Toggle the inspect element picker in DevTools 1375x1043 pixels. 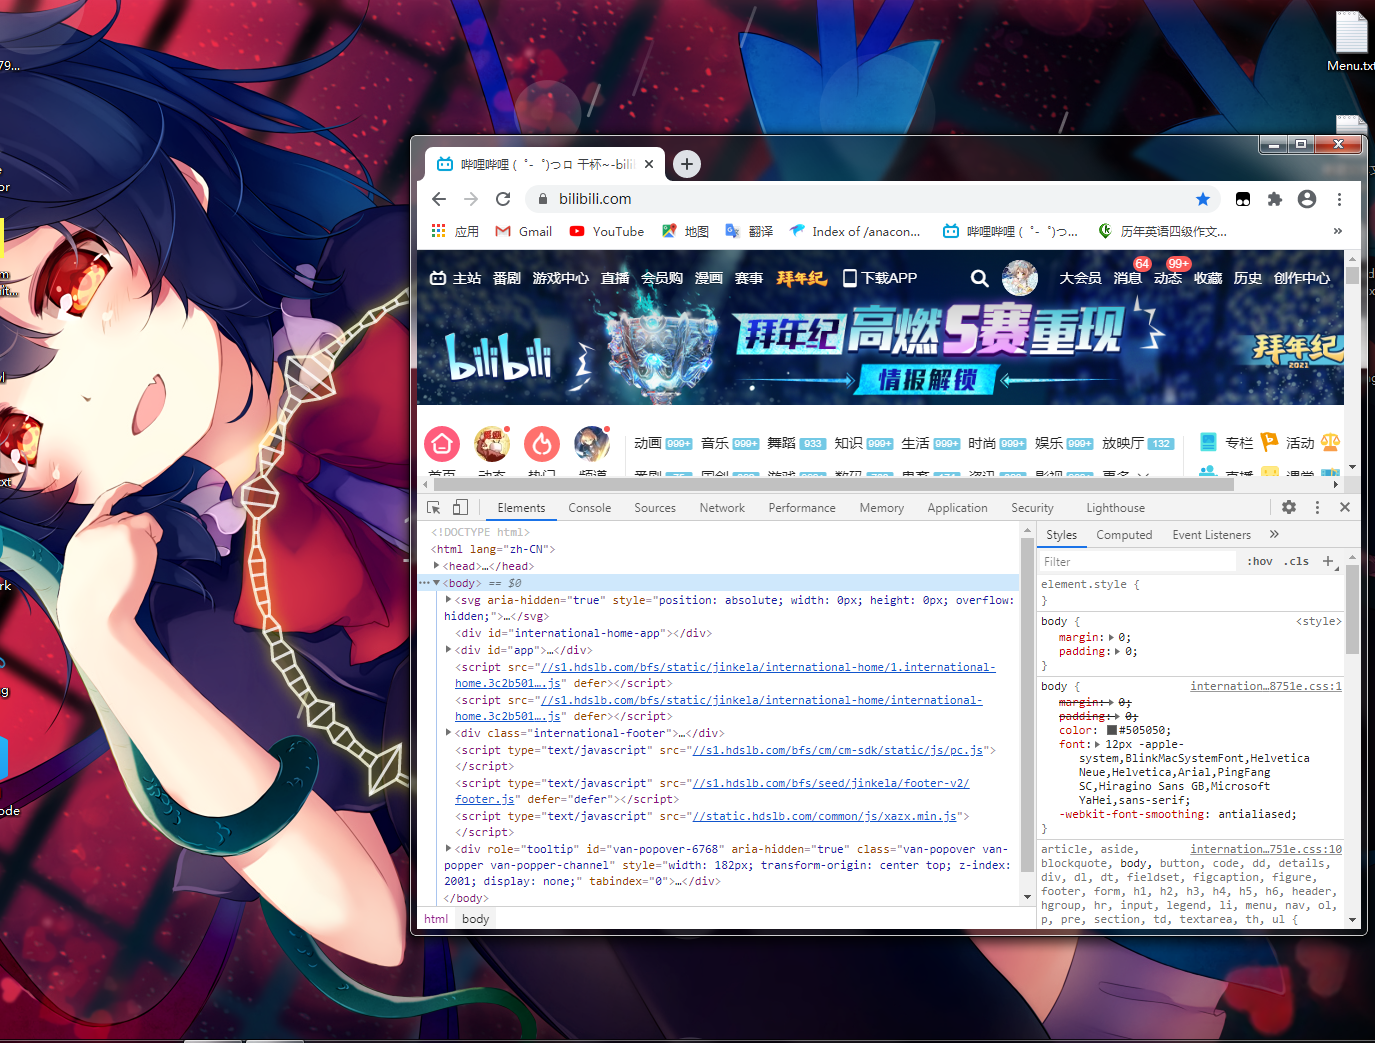click(x=433, y=508)
